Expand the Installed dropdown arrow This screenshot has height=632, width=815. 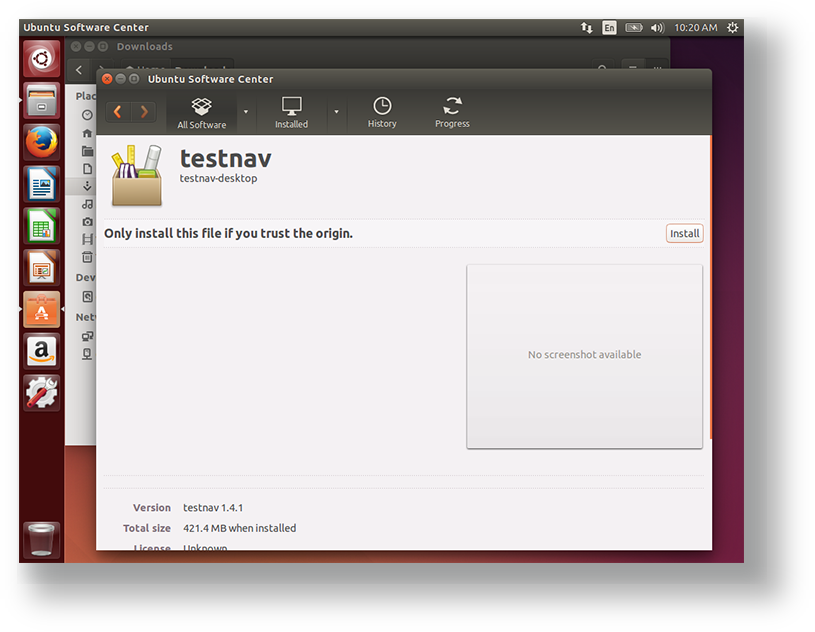[x=336, y=112]
